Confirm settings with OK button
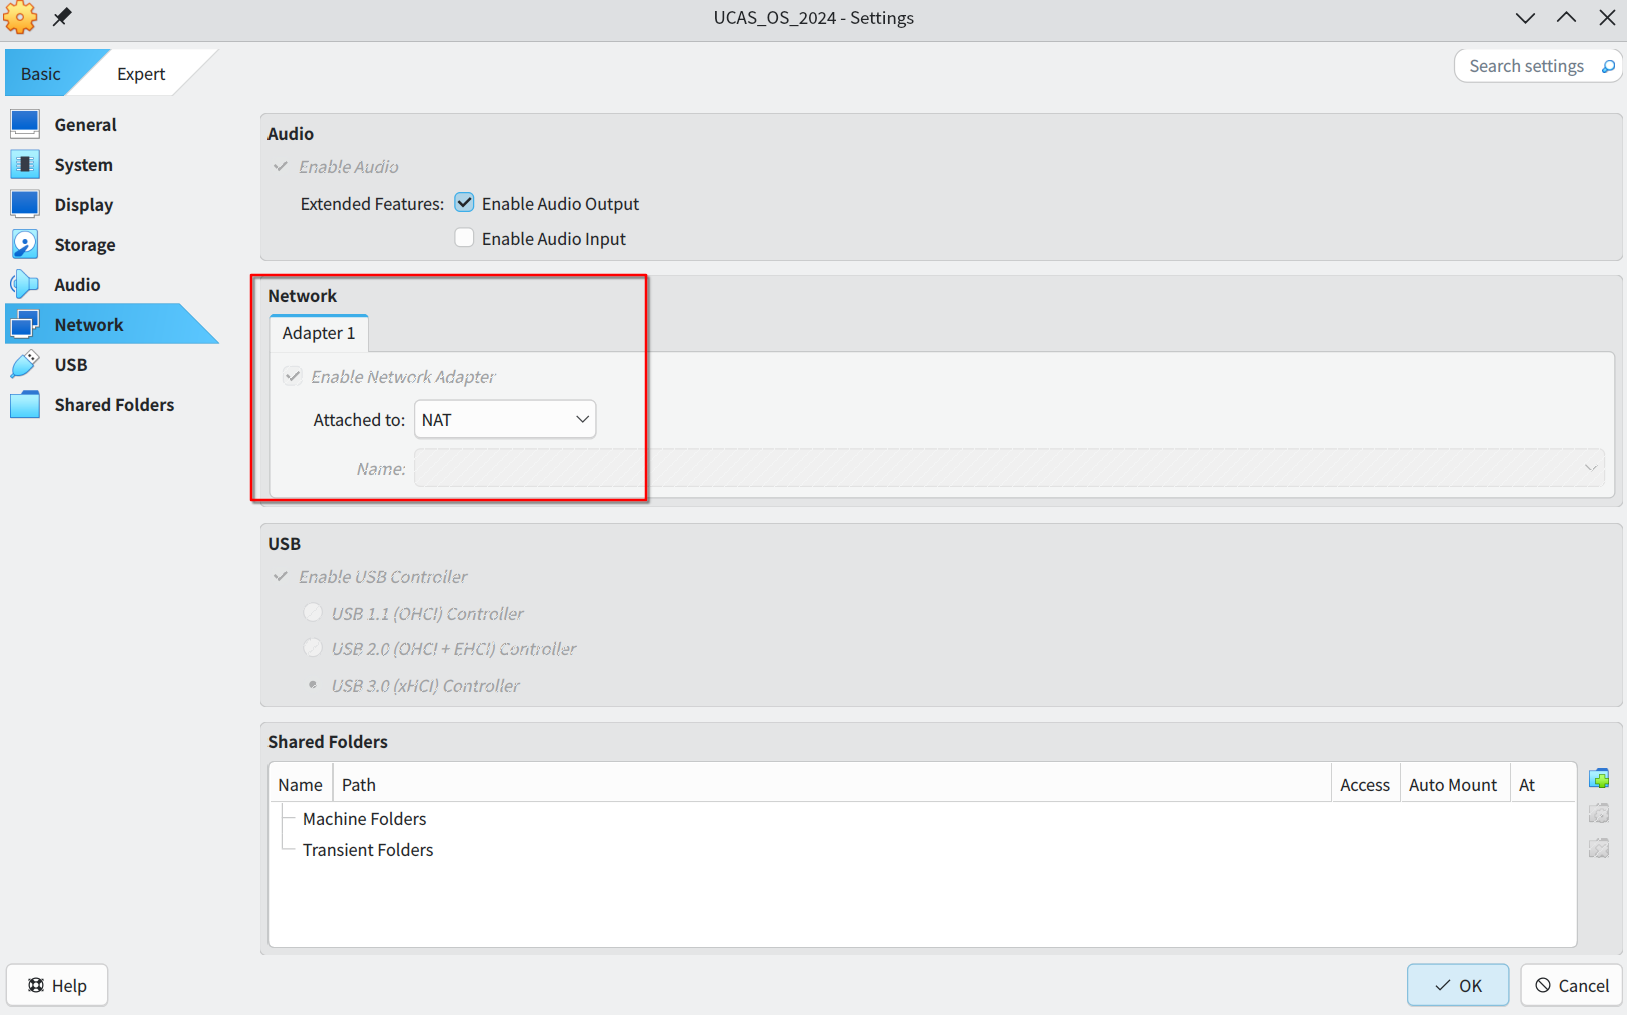 1458,985
